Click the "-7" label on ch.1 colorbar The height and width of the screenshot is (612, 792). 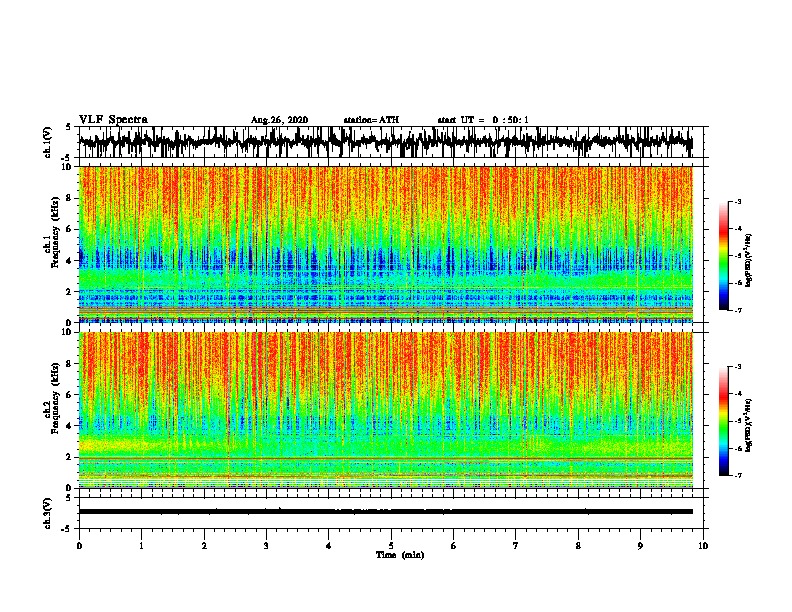737,310
